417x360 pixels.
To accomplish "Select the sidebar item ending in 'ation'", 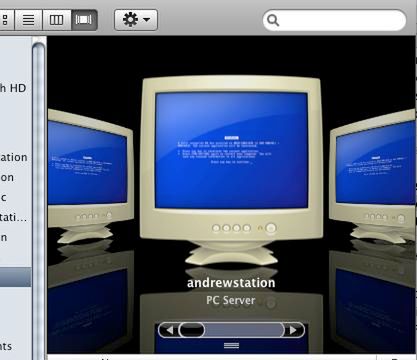I will tap(14, 157).
